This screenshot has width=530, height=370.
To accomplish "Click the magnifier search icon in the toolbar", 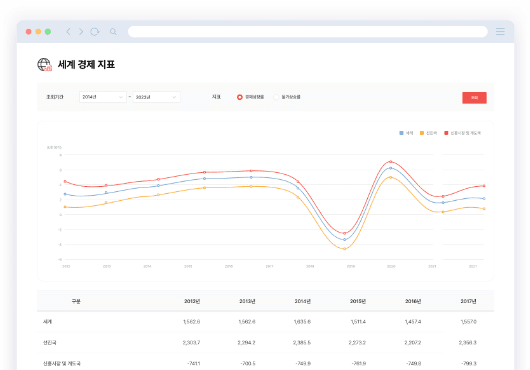I will tap(113, 31).
